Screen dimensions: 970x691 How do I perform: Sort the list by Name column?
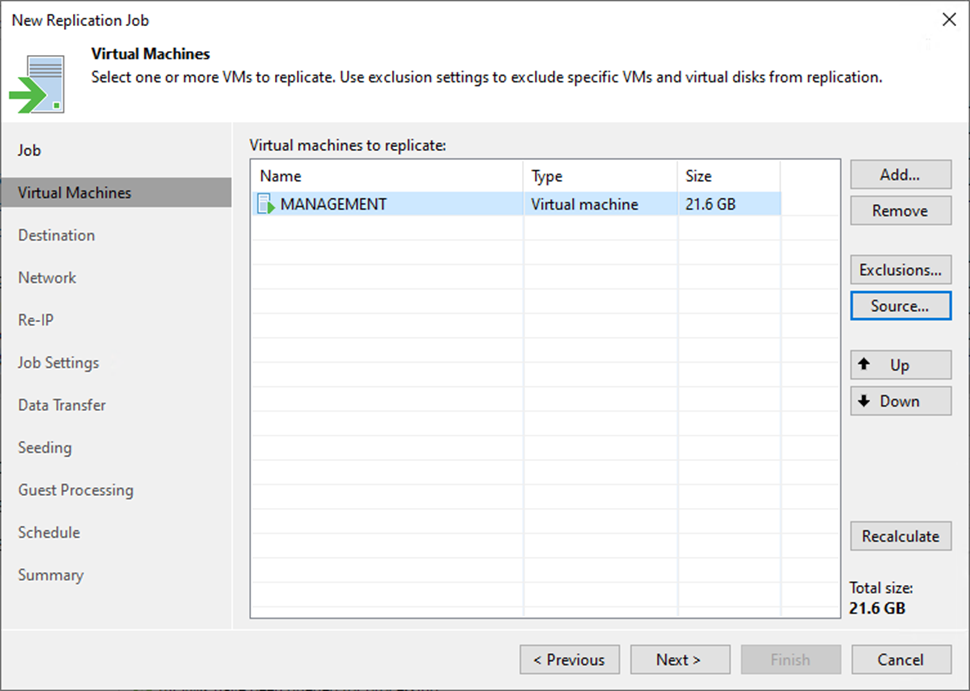point(385,176)
